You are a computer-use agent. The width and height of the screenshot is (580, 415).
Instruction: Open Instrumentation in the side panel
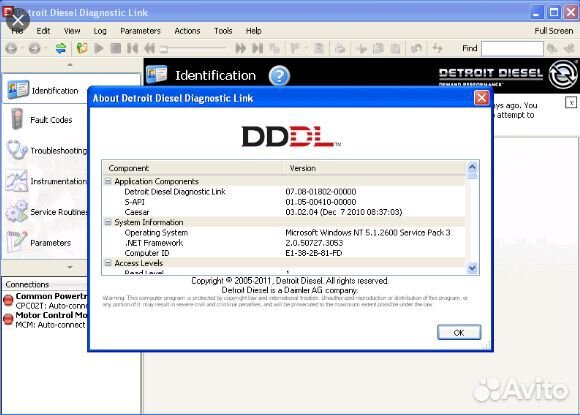[46, 181]
